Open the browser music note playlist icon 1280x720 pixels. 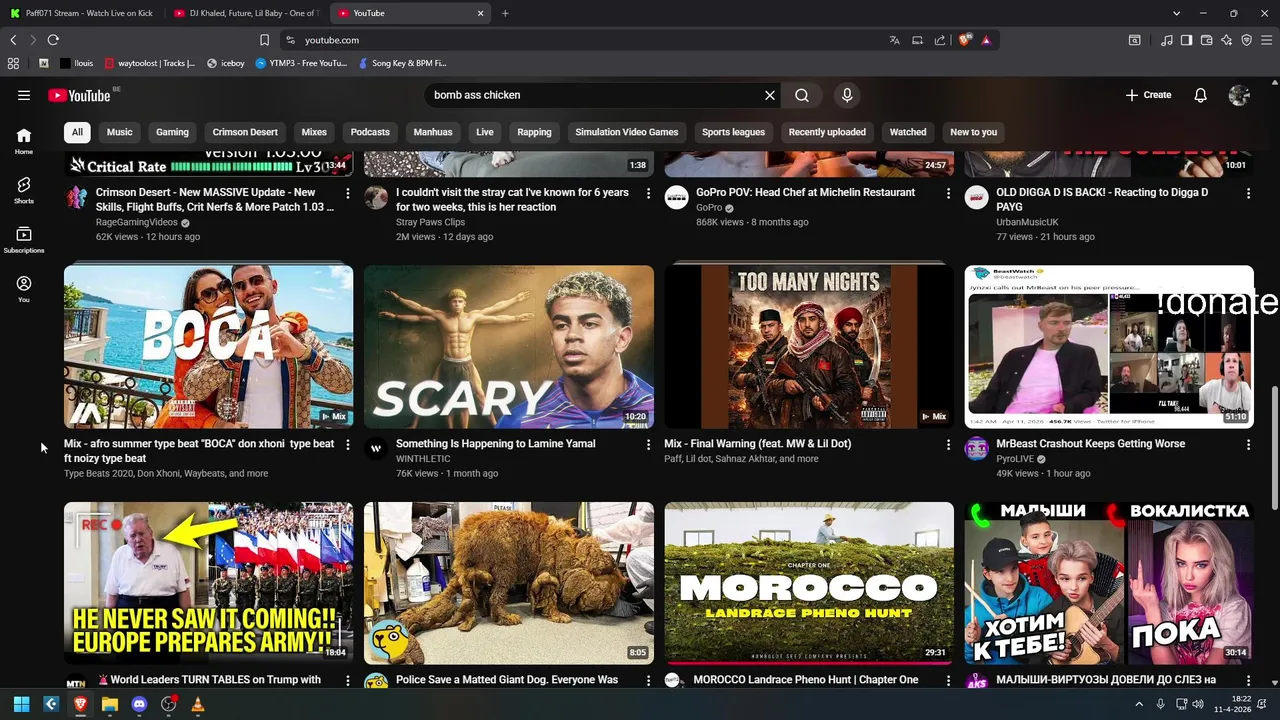pos(1167,40)
